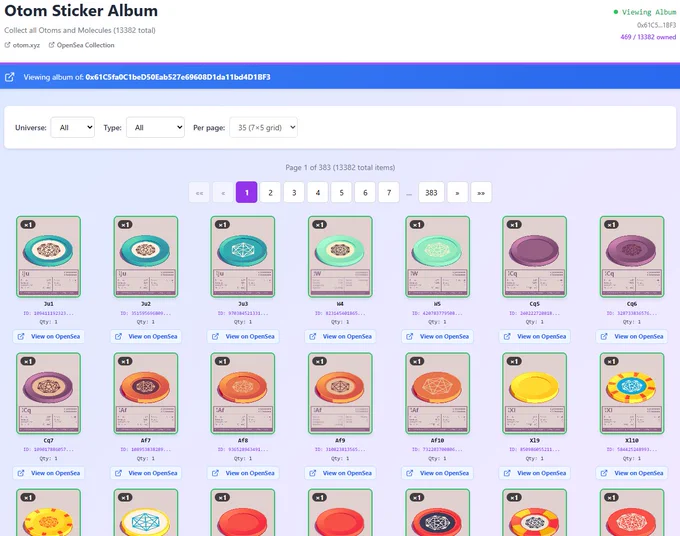View W5 on OpenSea
The width and height of the screenshot is (680, 536).
tap(437, 337)
